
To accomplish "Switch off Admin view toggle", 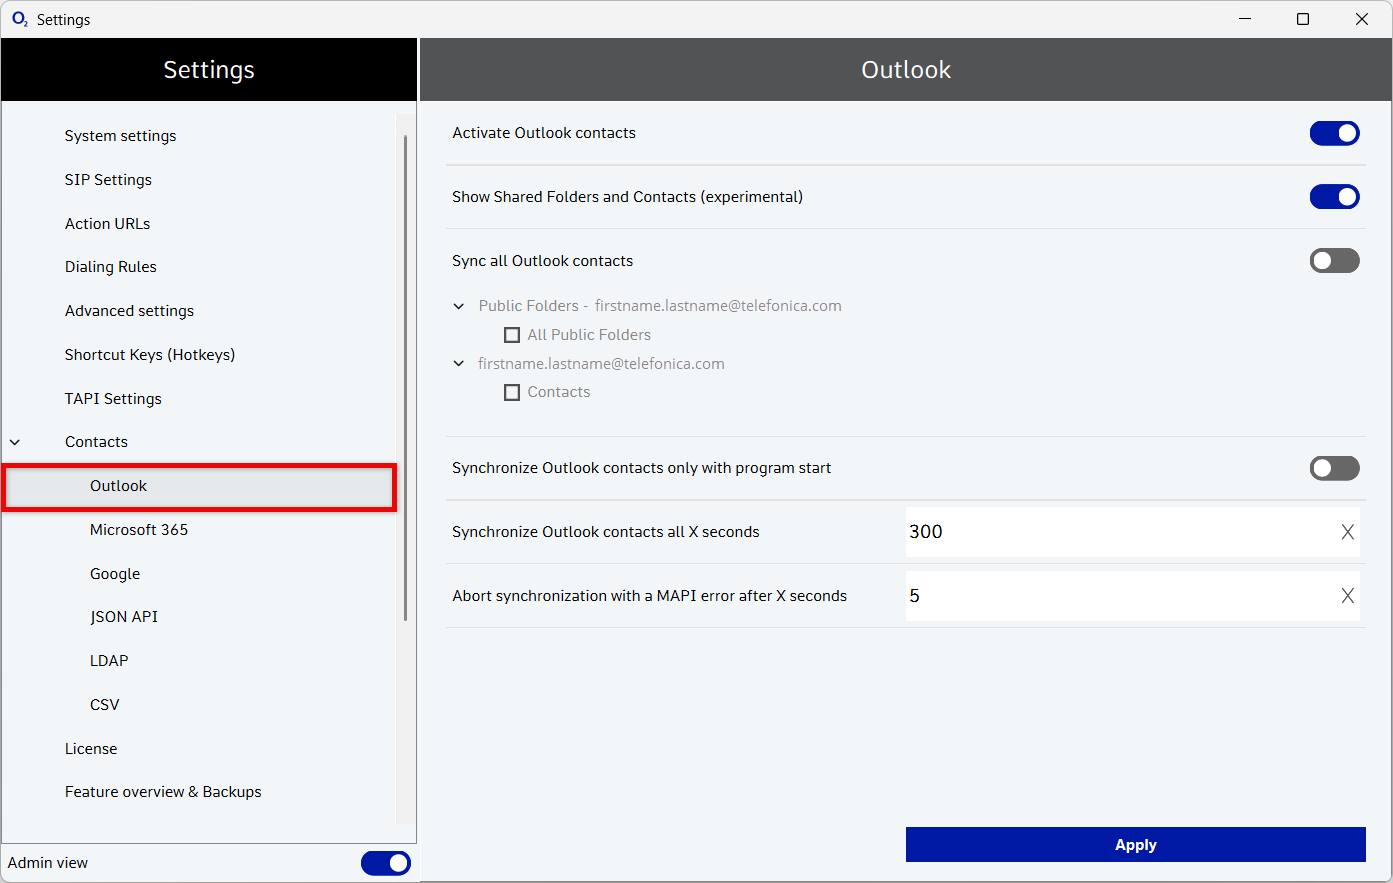I will coord(385,863).
